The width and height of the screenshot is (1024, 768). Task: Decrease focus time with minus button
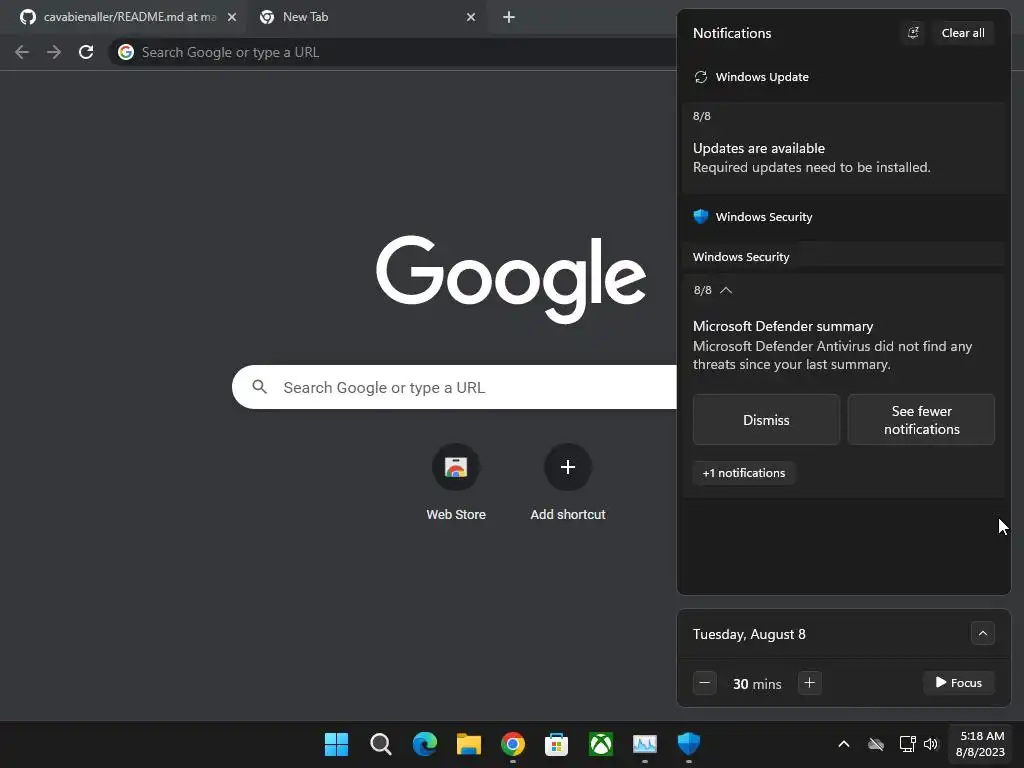pos(705,683)
